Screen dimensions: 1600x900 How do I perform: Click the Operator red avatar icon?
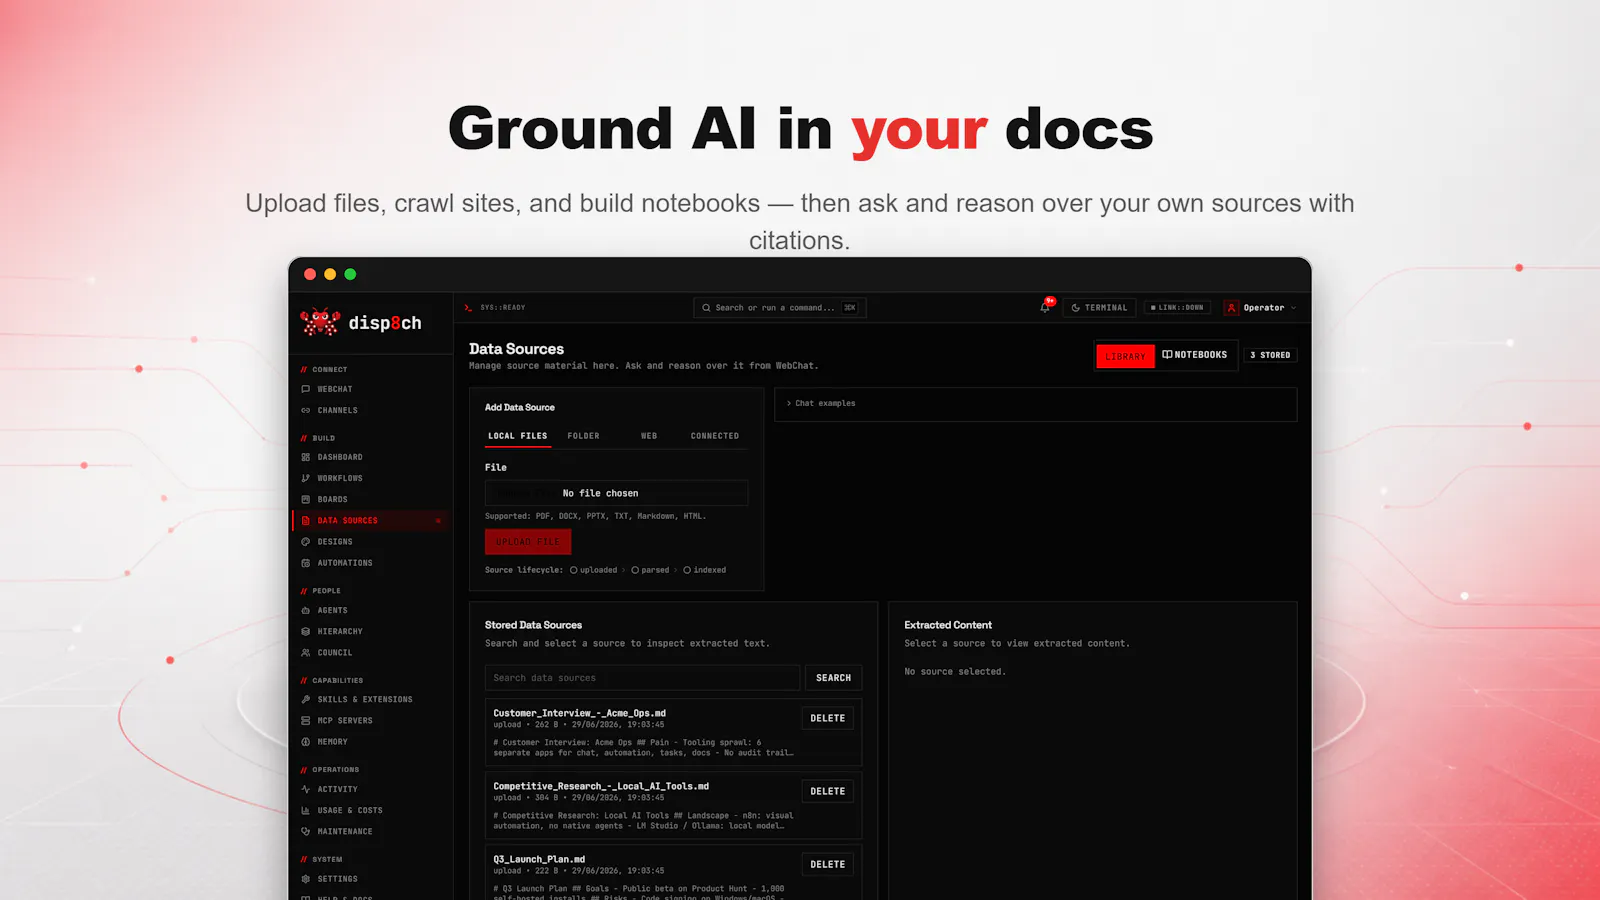(x=1232, y=308)
